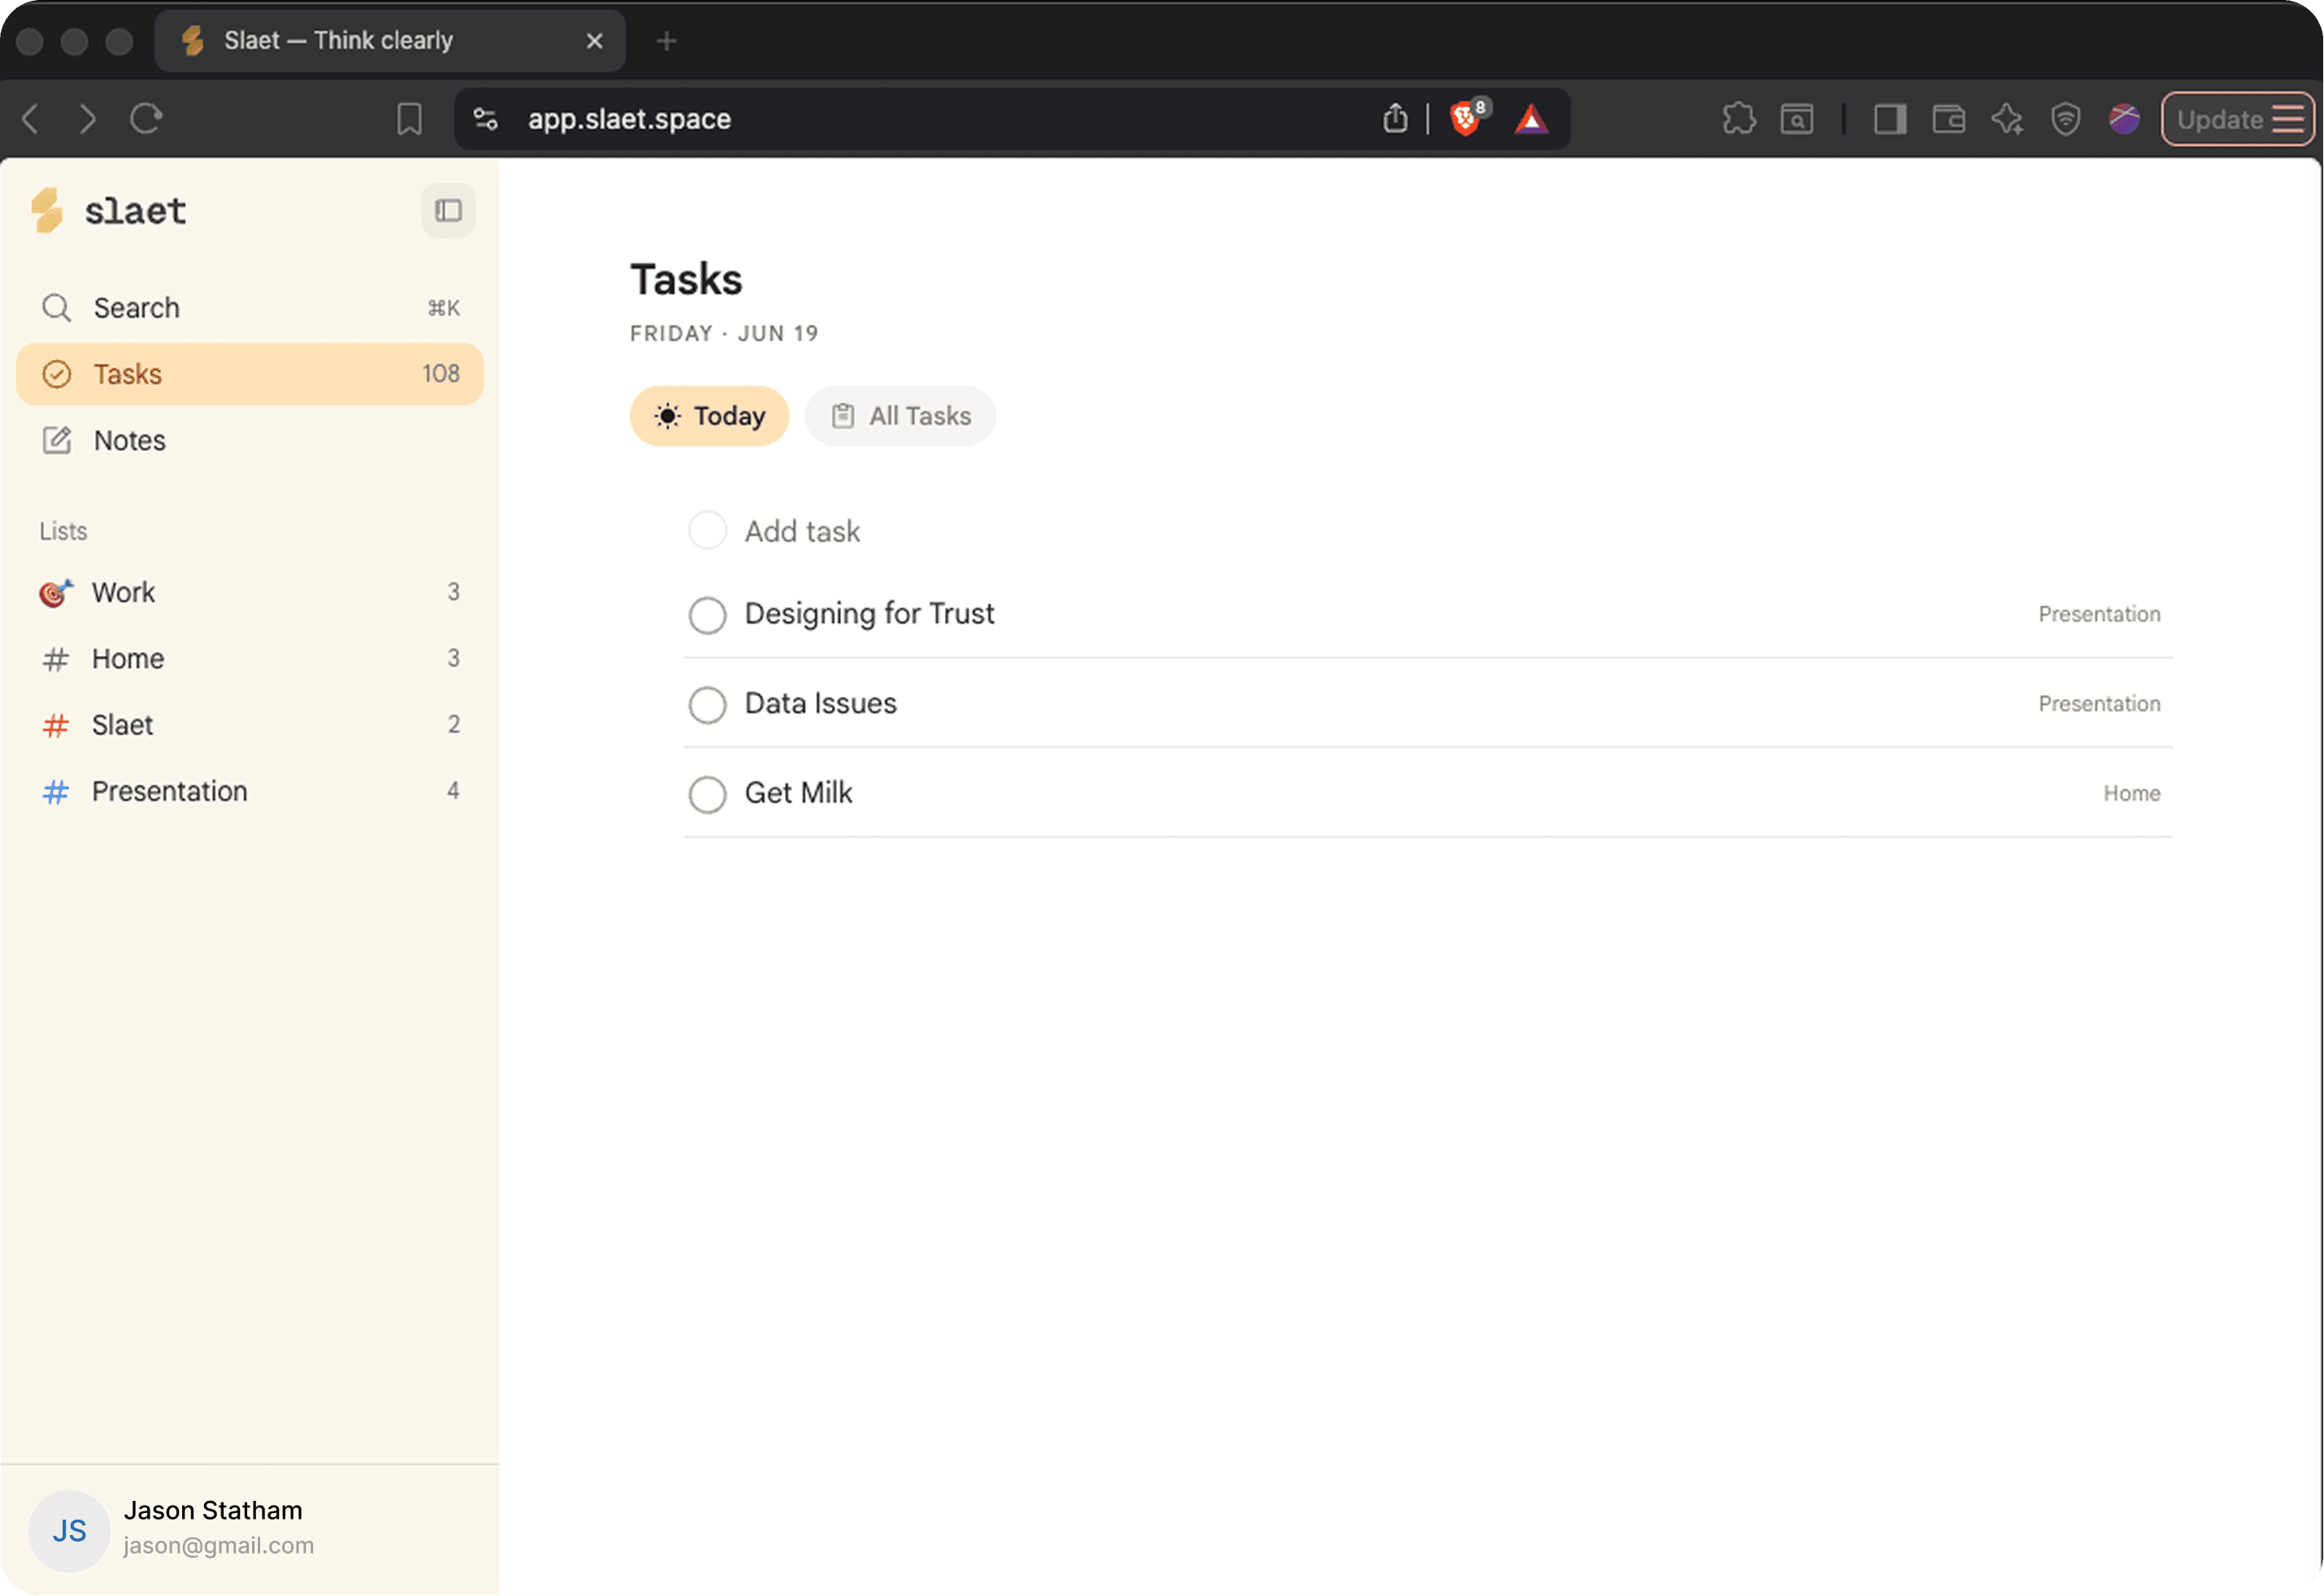The image size is (2324, 1596).
Task: Open Search in the sidebar
Action: (250, 307)
